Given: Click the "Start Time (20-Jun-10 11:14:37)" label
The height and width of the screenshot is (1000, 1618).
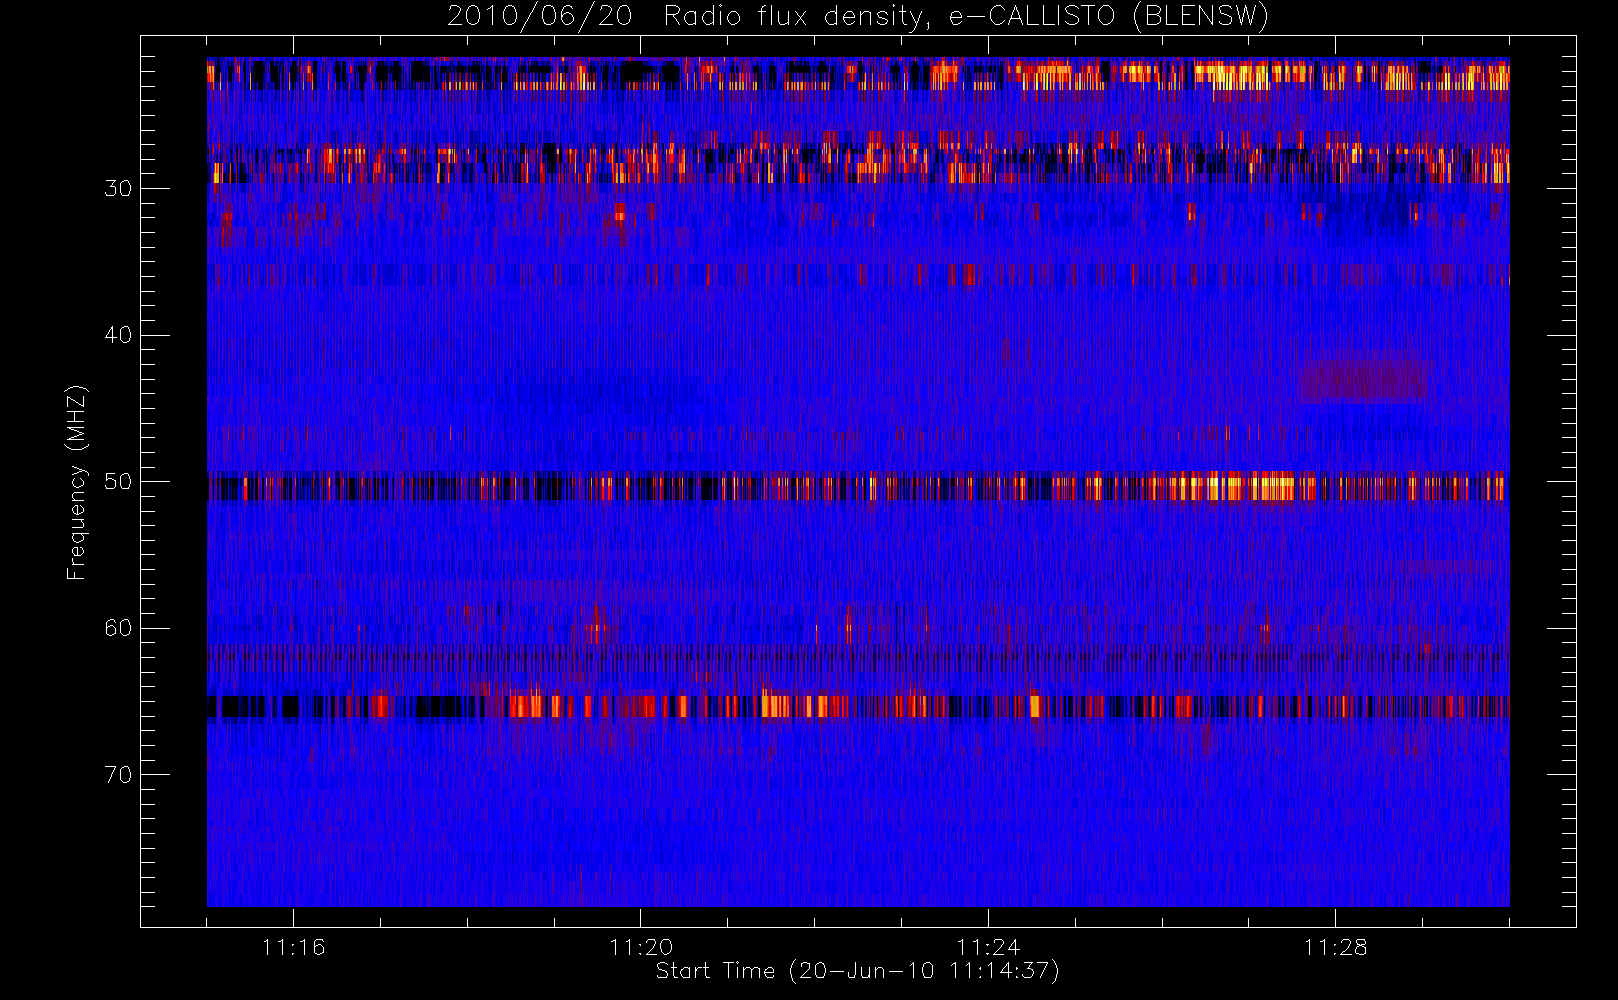Looking at the screenshot, I should coord(857,971).
